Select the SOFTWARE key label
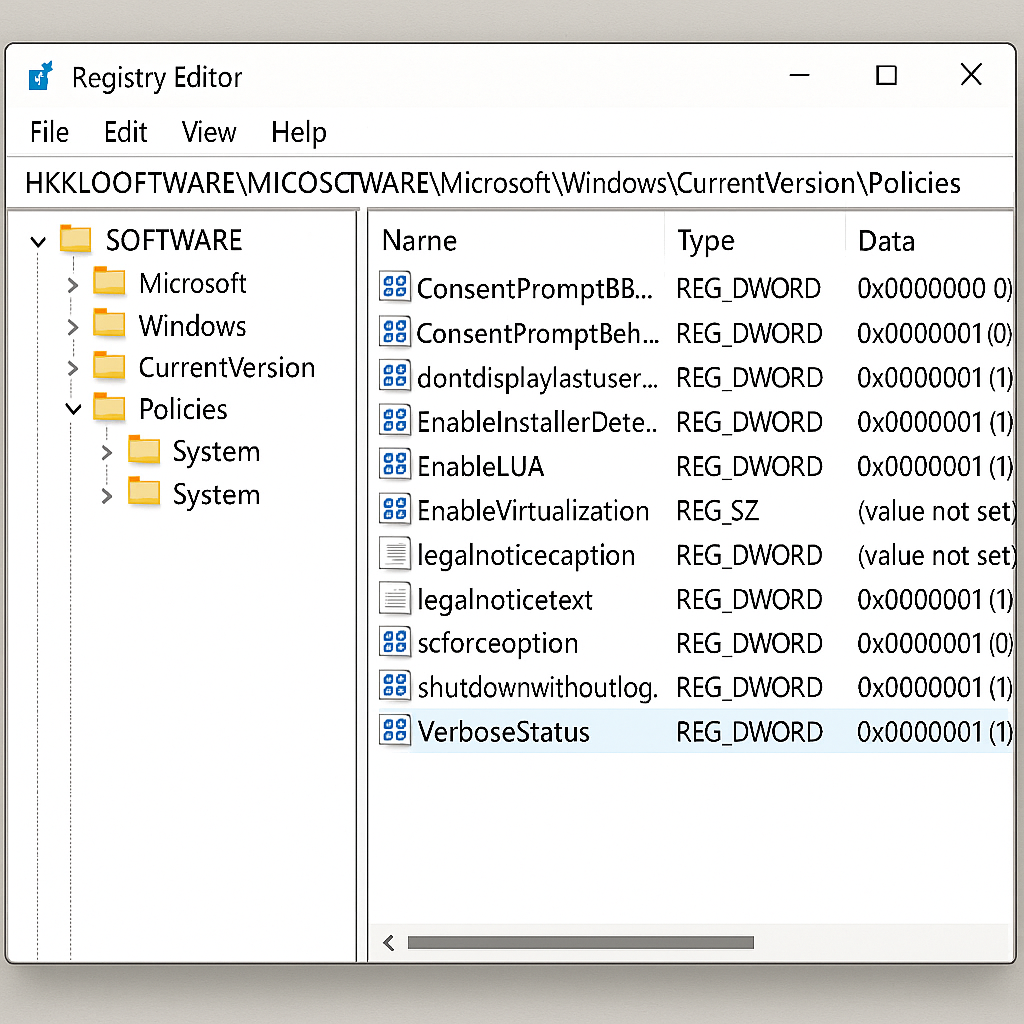 (x=174, y=240)
